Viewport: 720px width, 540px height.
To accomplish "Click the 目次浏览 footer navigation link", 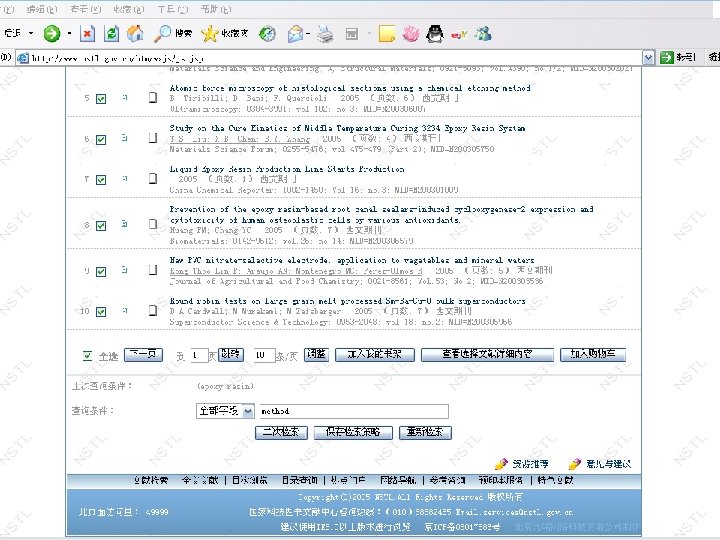I will pyautogui.click(x=249, y=480).
